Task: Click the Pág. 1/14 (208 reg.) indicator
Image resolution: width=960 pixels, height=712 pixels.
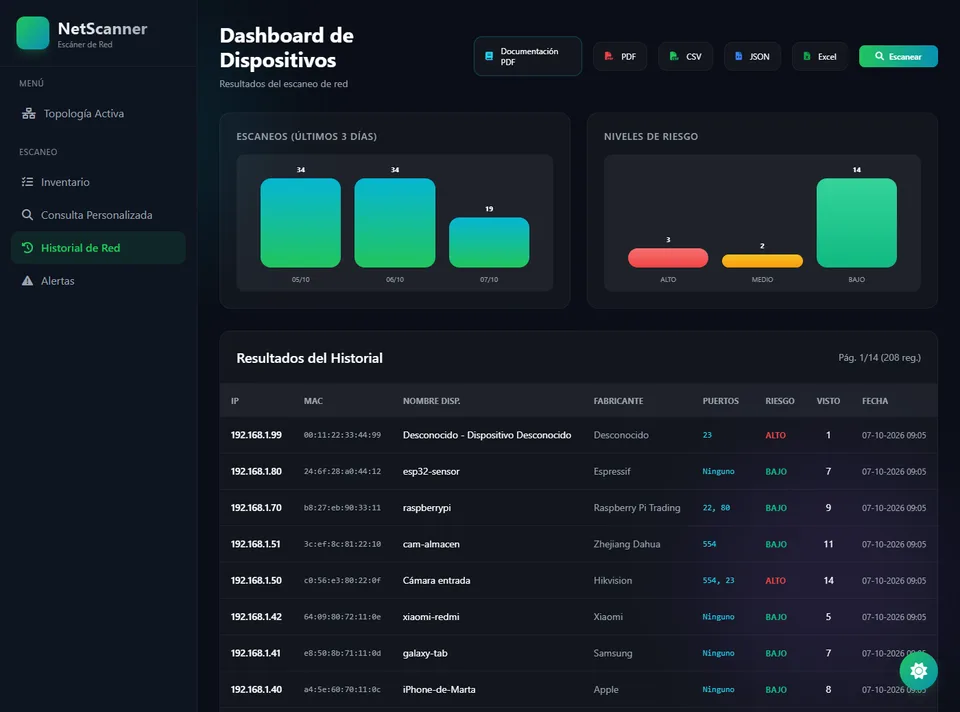Action: point(879,358)
